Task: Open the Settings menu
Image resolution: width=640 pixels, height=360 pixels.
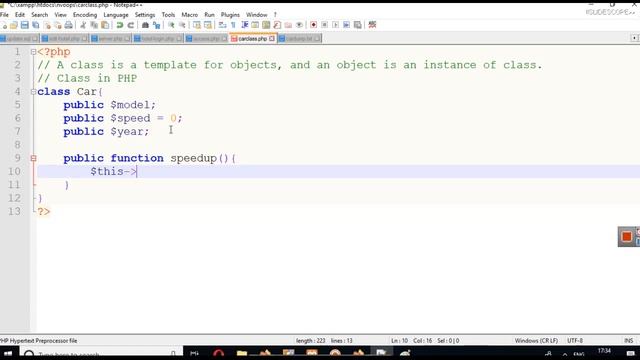Action: pos(145,15)
